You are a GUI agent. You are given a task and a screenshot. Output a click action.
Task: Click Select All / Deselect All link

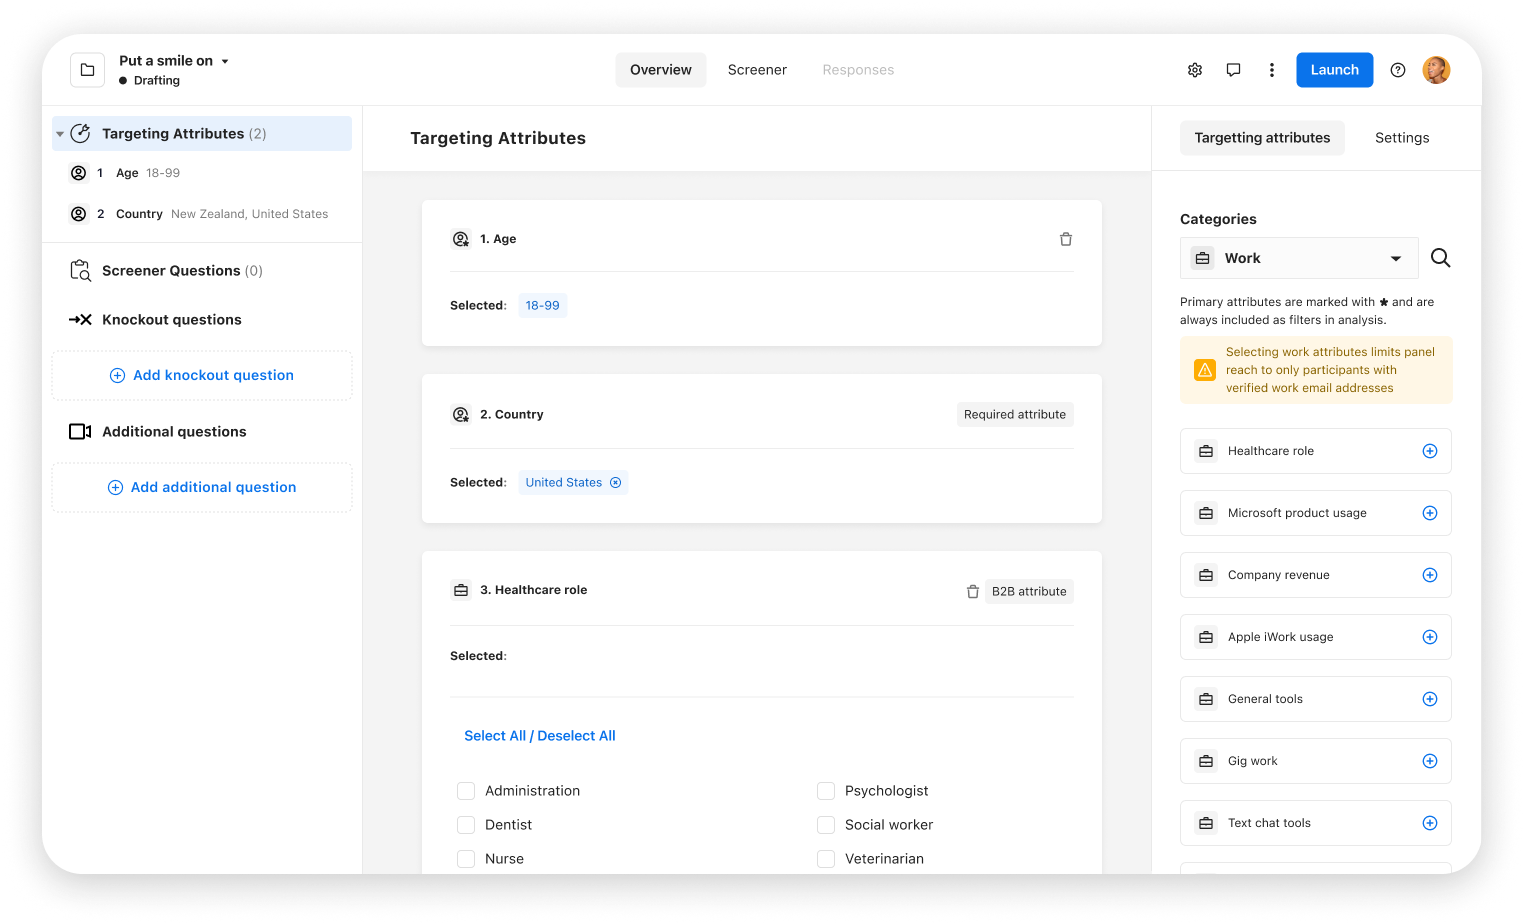click(x=540, y=735)
